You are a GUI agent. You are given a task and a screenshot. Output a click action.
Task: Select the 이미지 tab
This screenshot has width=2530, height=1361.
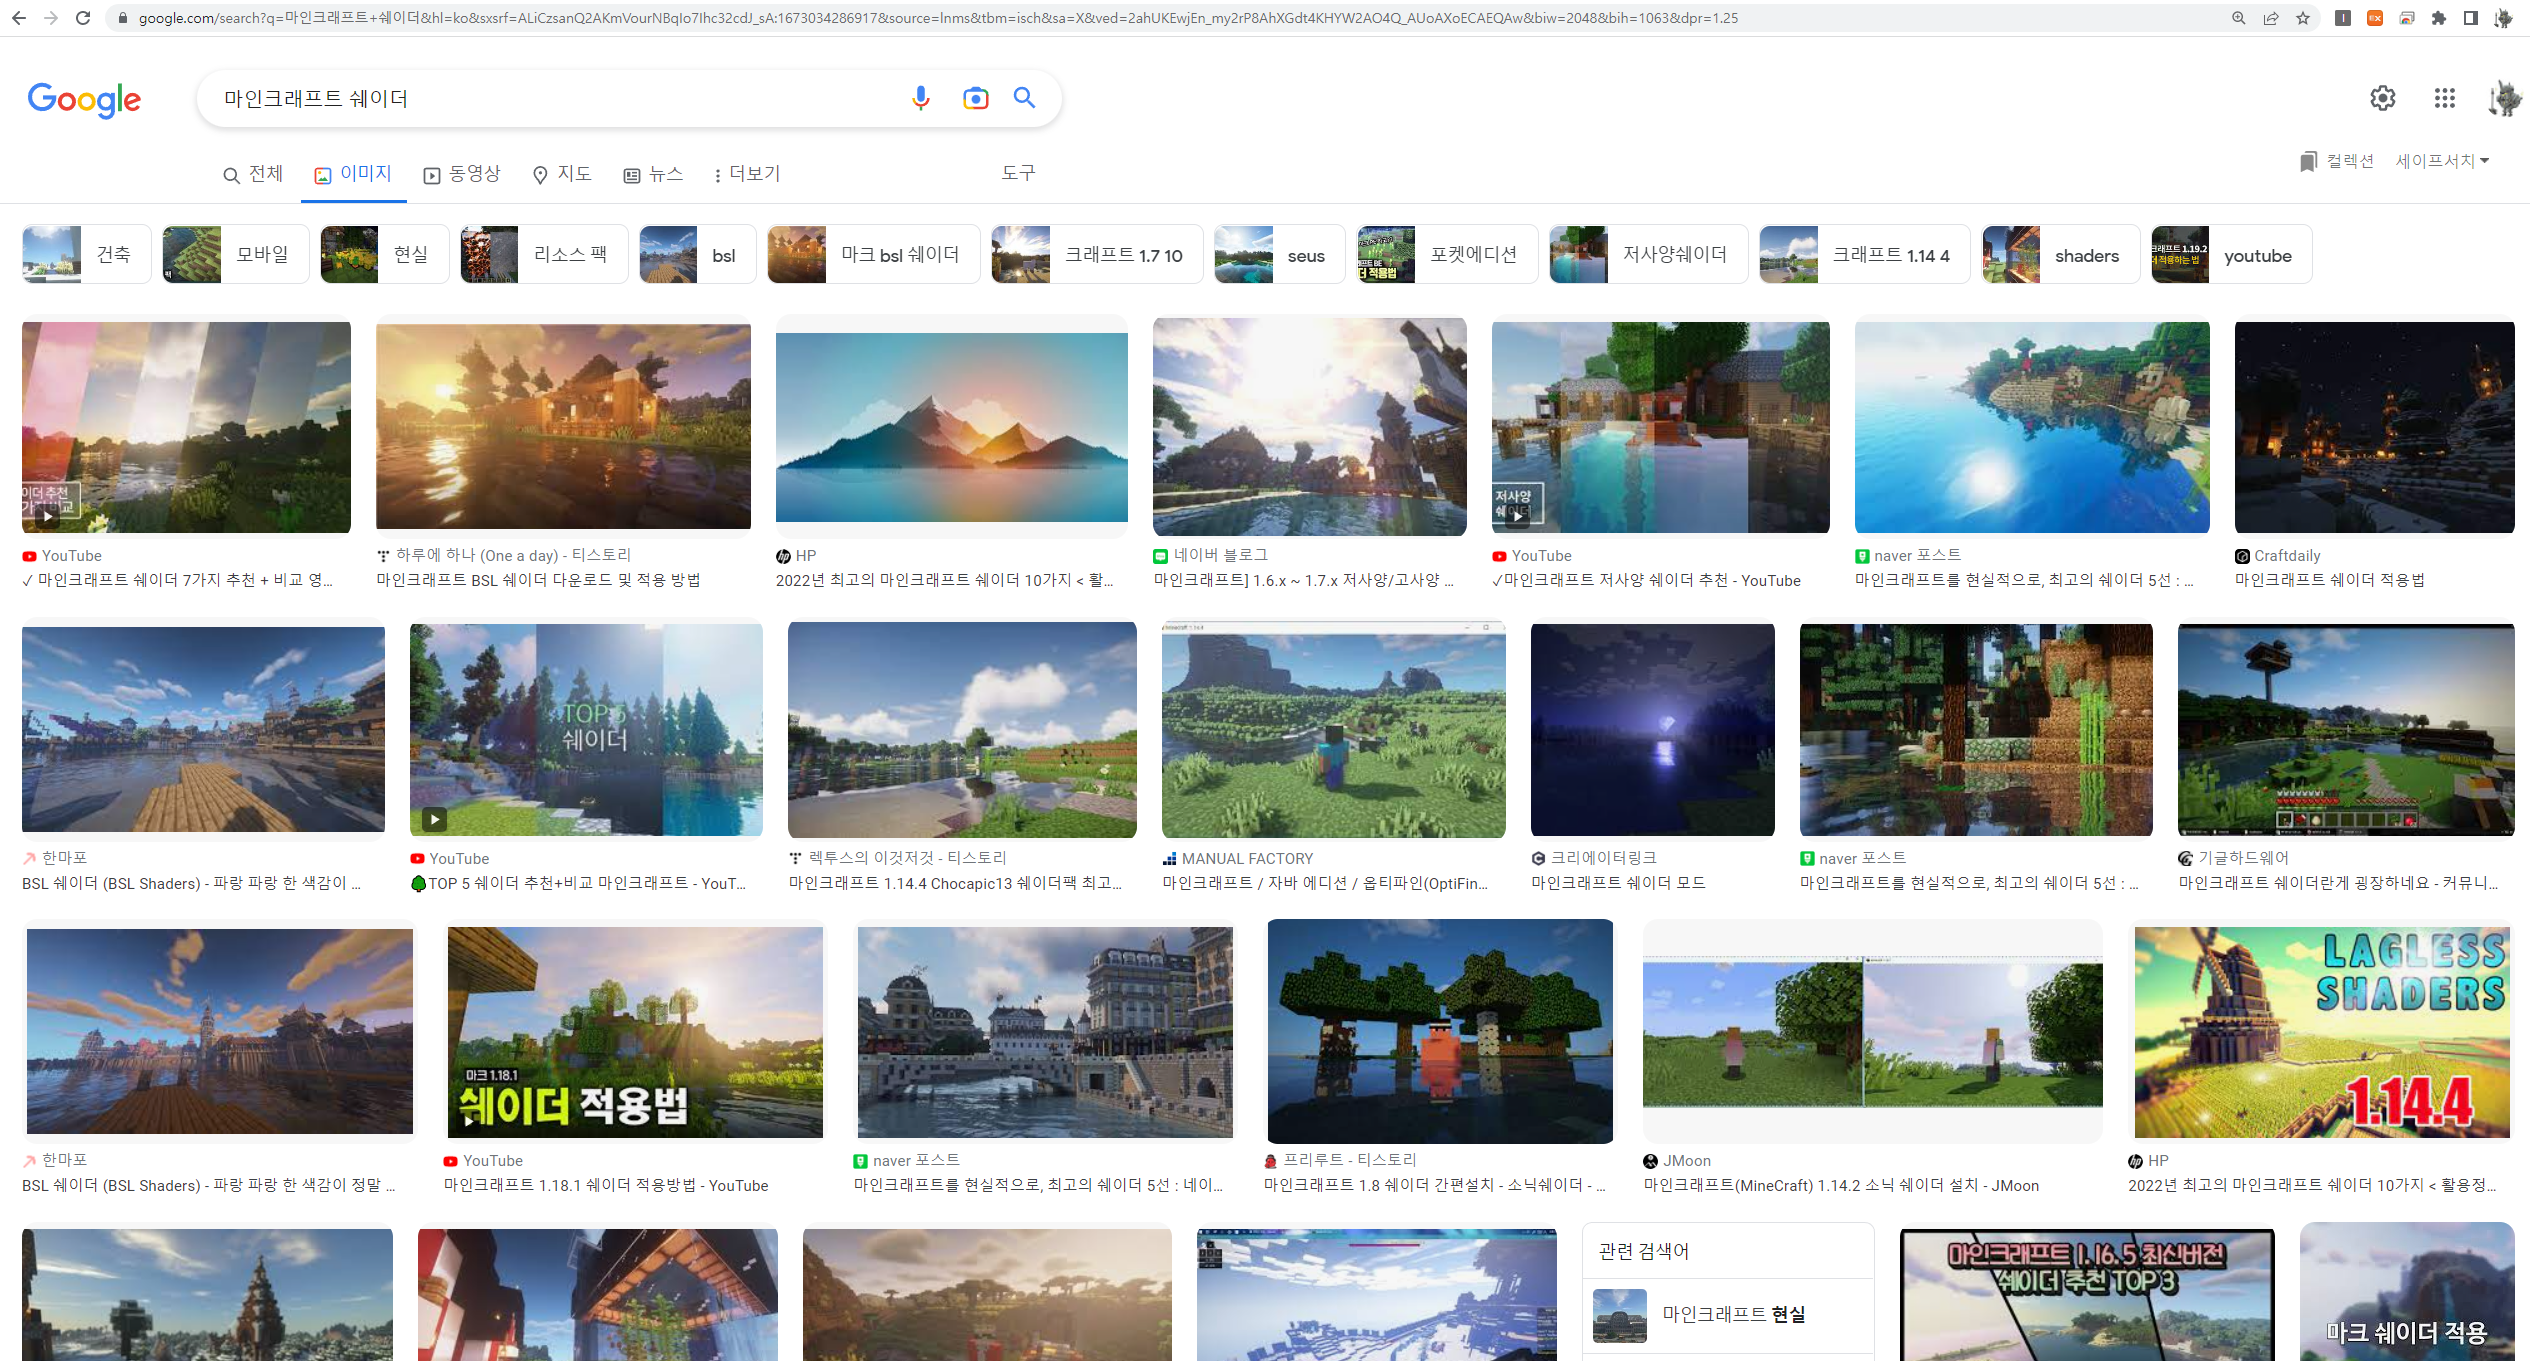pyautogui.click(x=353, y=174)
